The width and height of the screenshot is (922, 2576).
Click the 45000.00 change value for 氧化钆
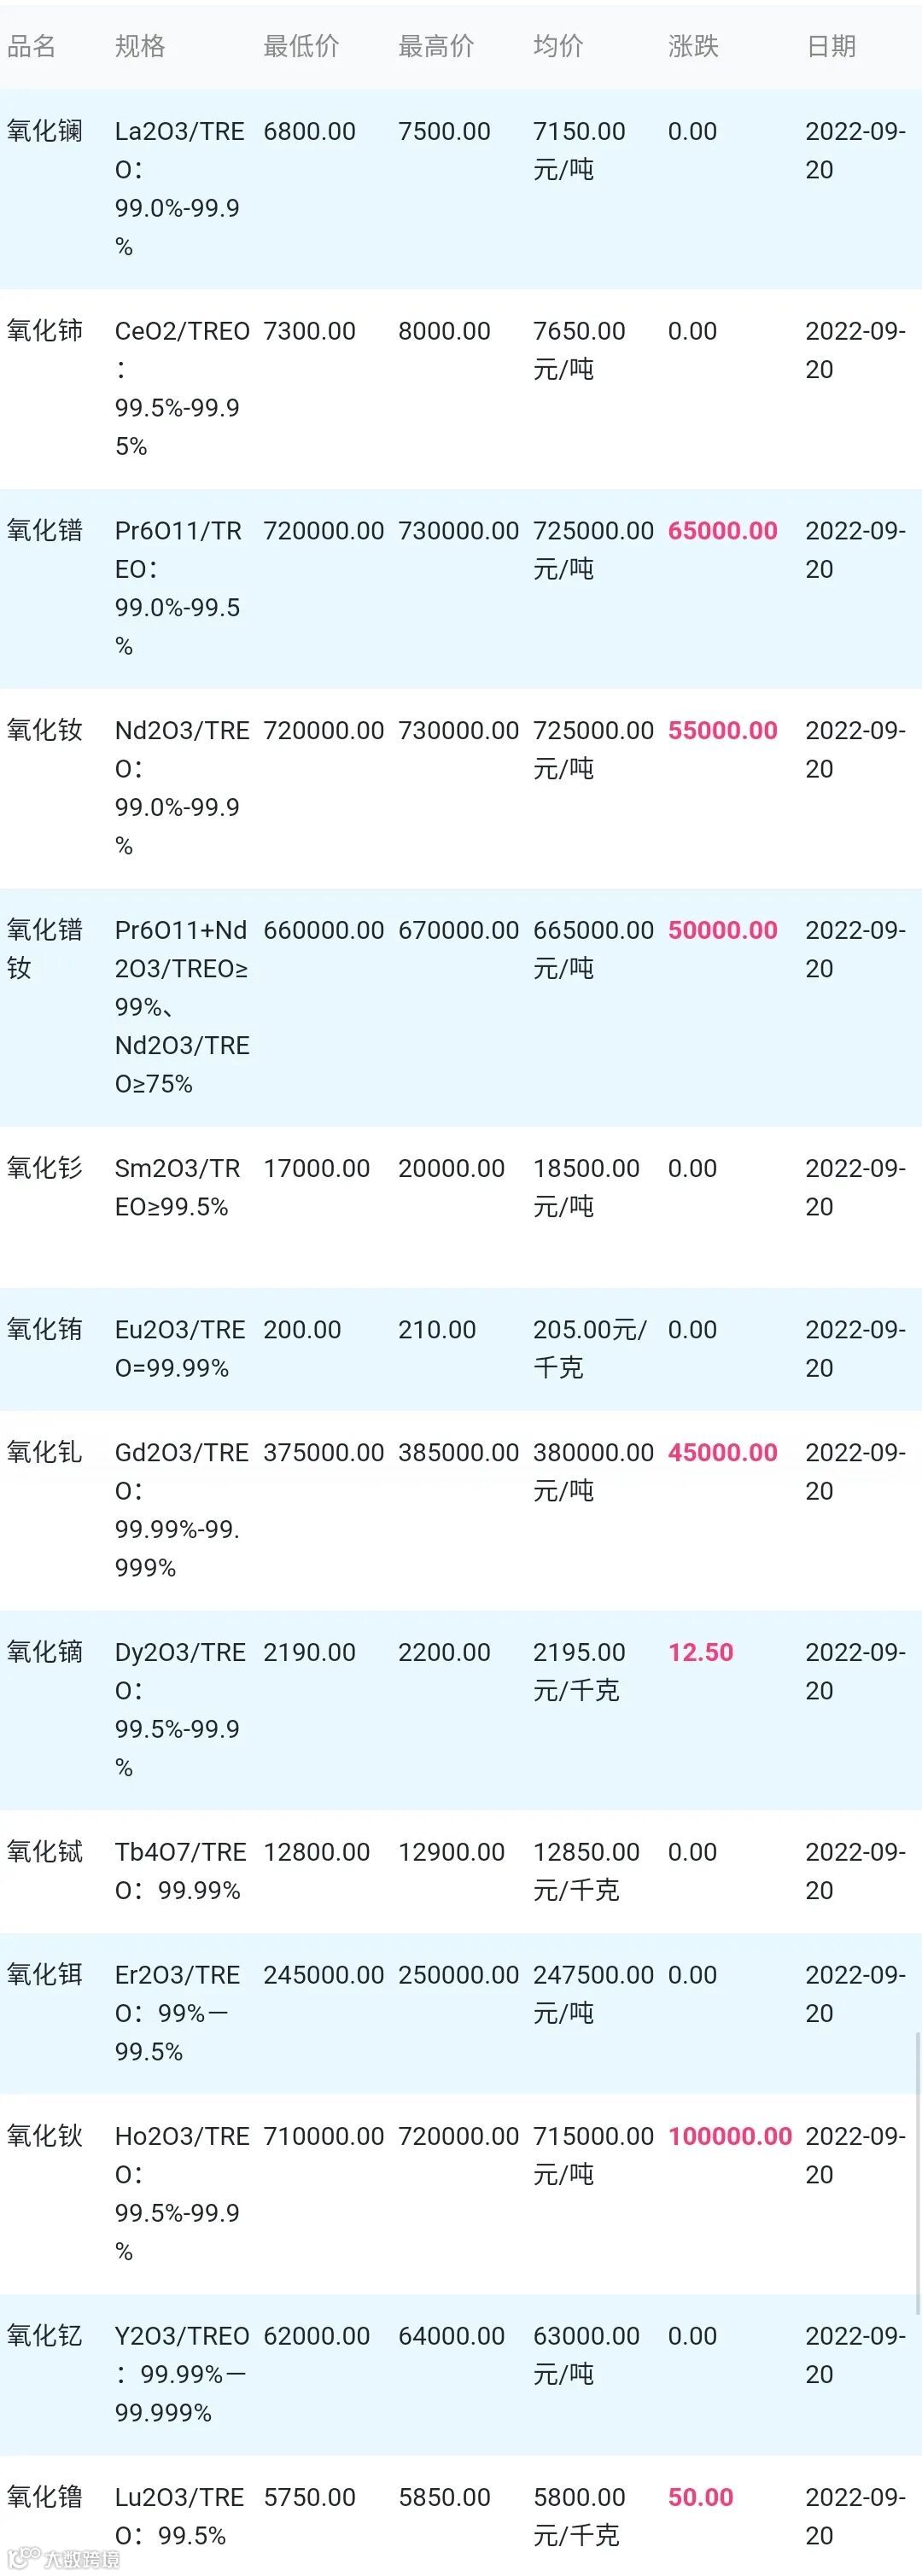723,1453
